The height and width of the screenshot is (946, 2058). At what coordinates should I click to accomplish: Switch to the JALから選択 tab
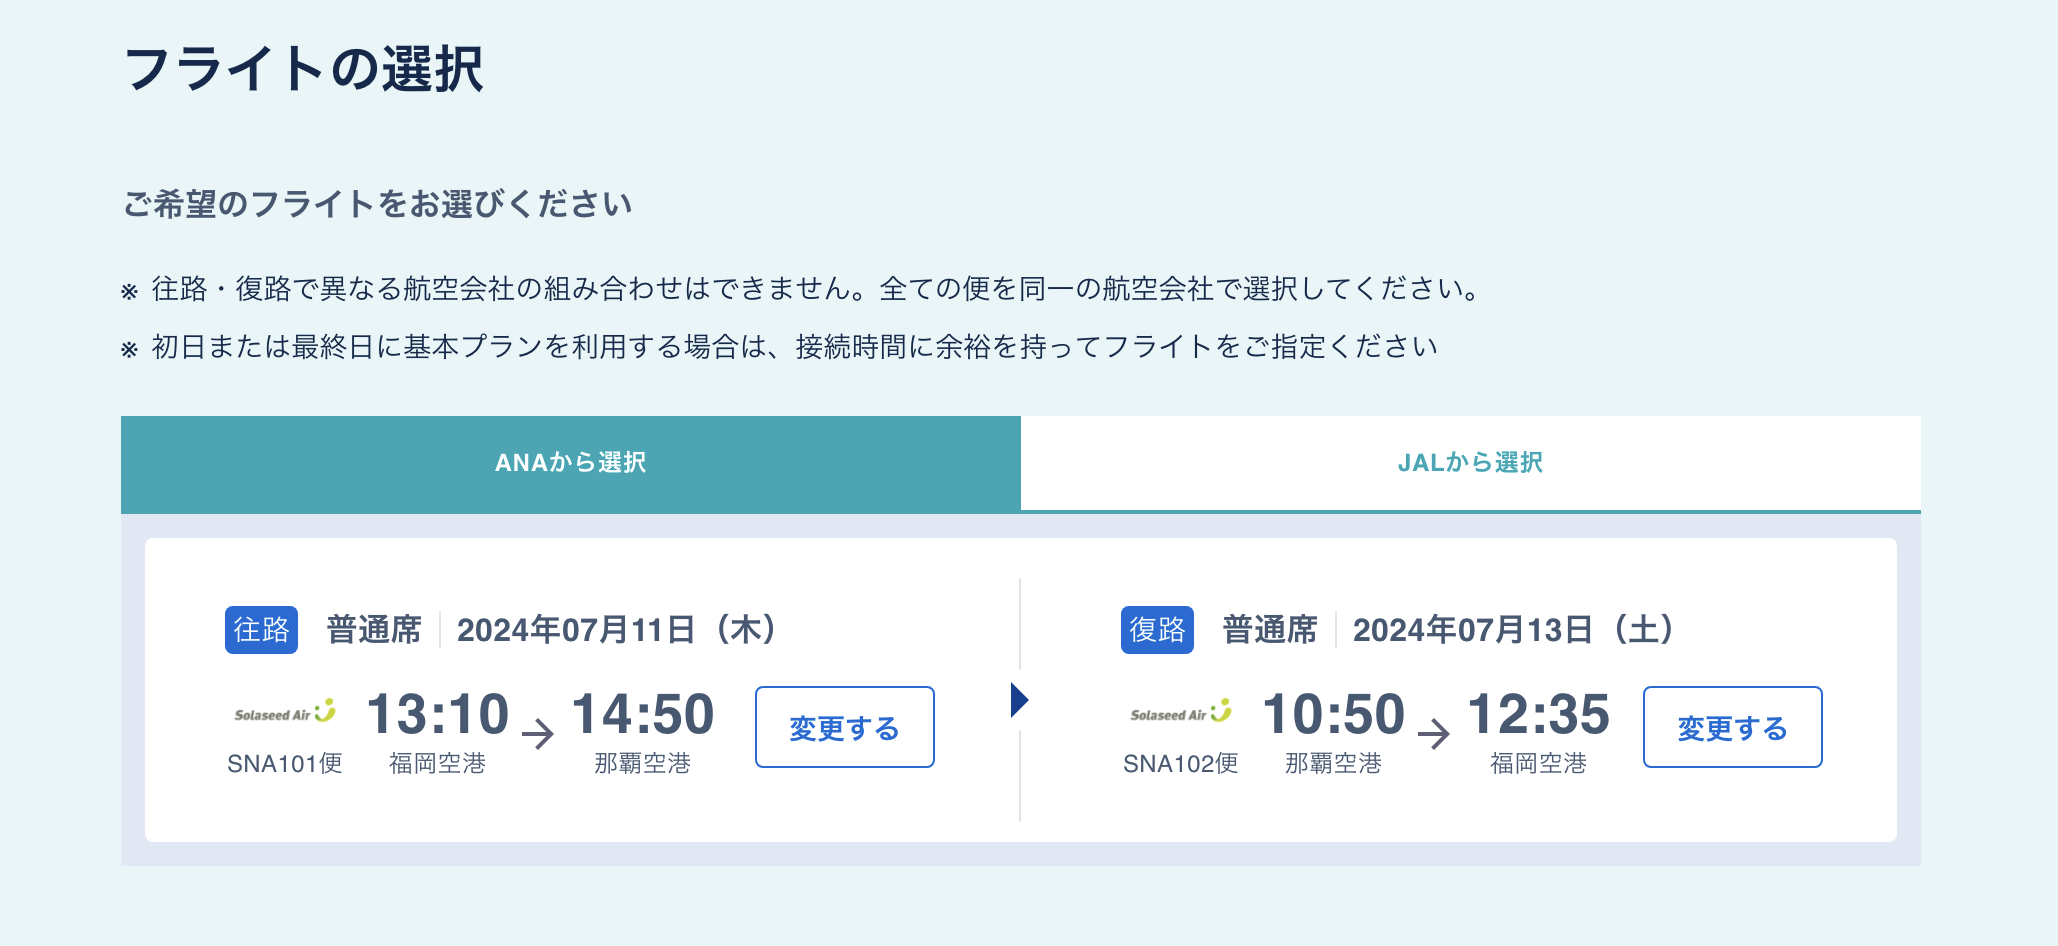[x=1471, y=463]
